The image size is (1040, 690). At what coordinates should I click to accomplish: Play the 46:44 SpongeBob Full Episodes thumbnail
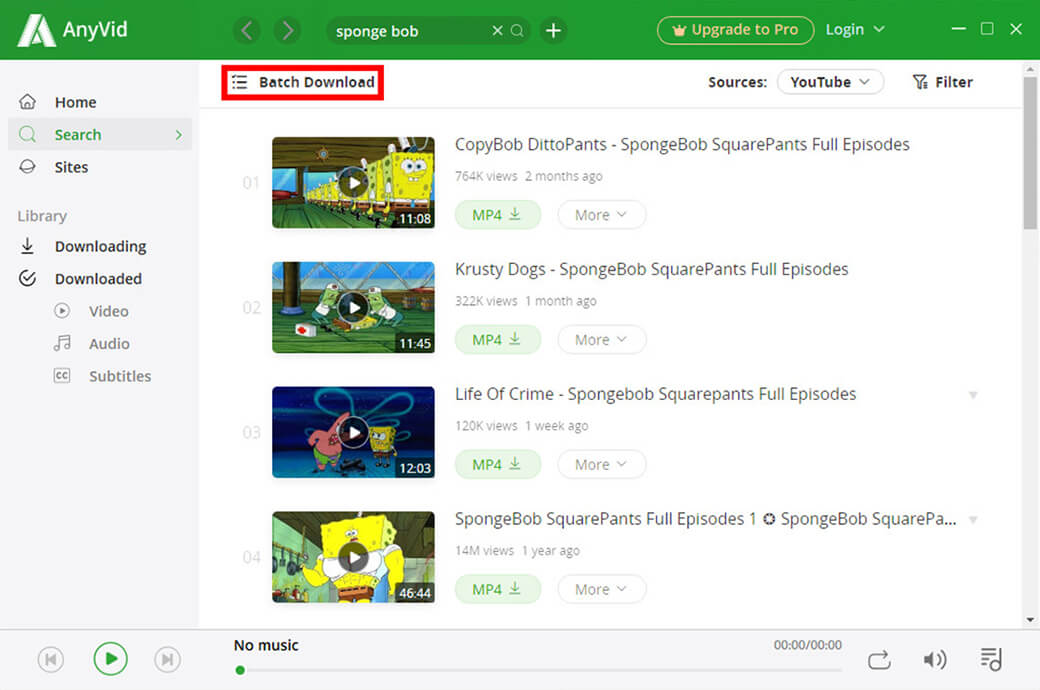354,557
